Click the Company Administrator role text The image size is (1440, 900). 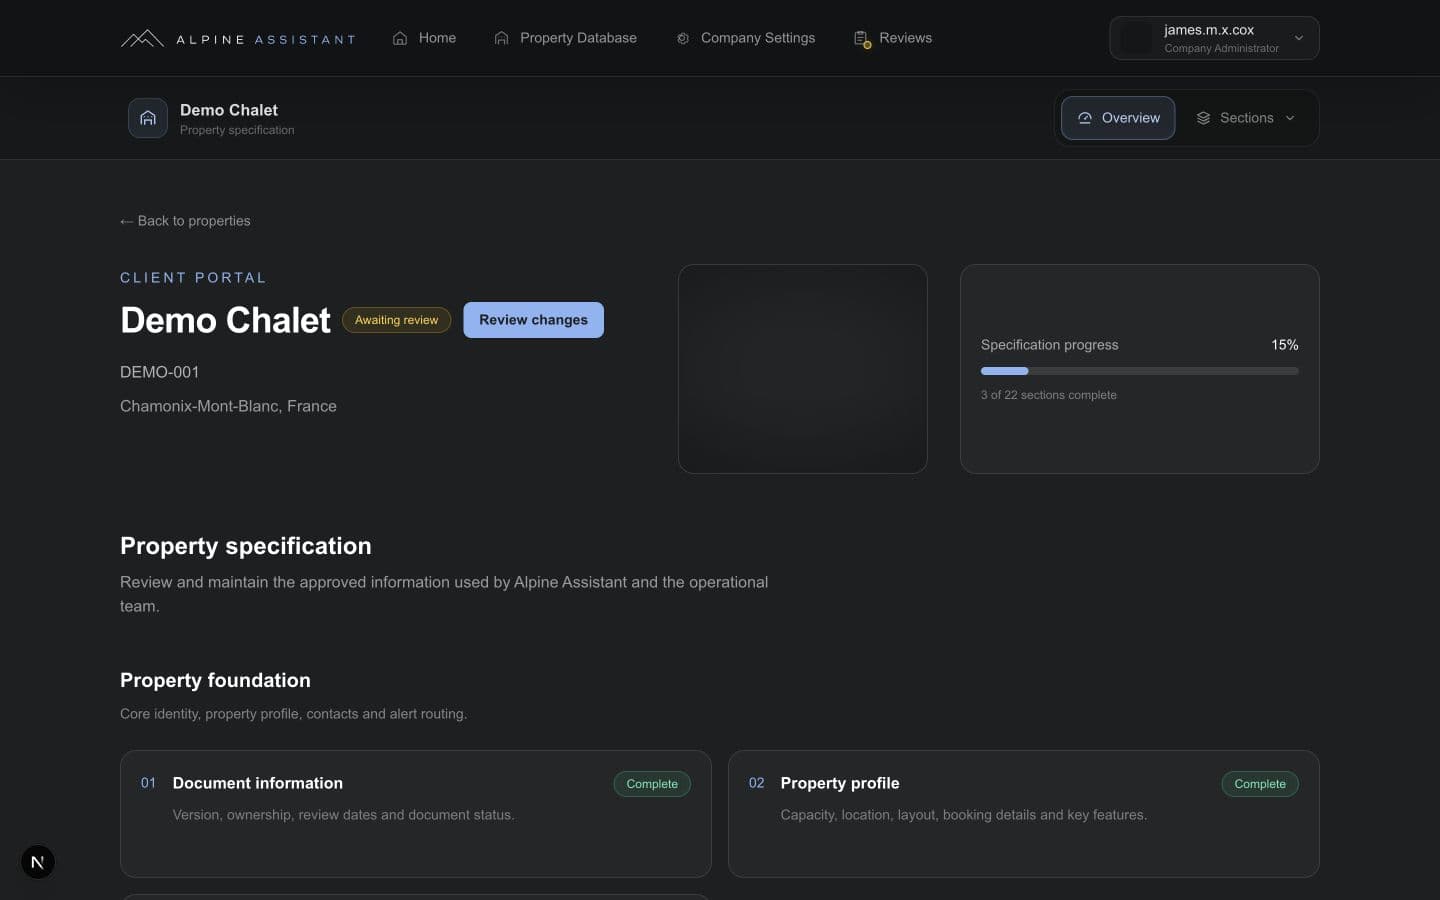1221,48
